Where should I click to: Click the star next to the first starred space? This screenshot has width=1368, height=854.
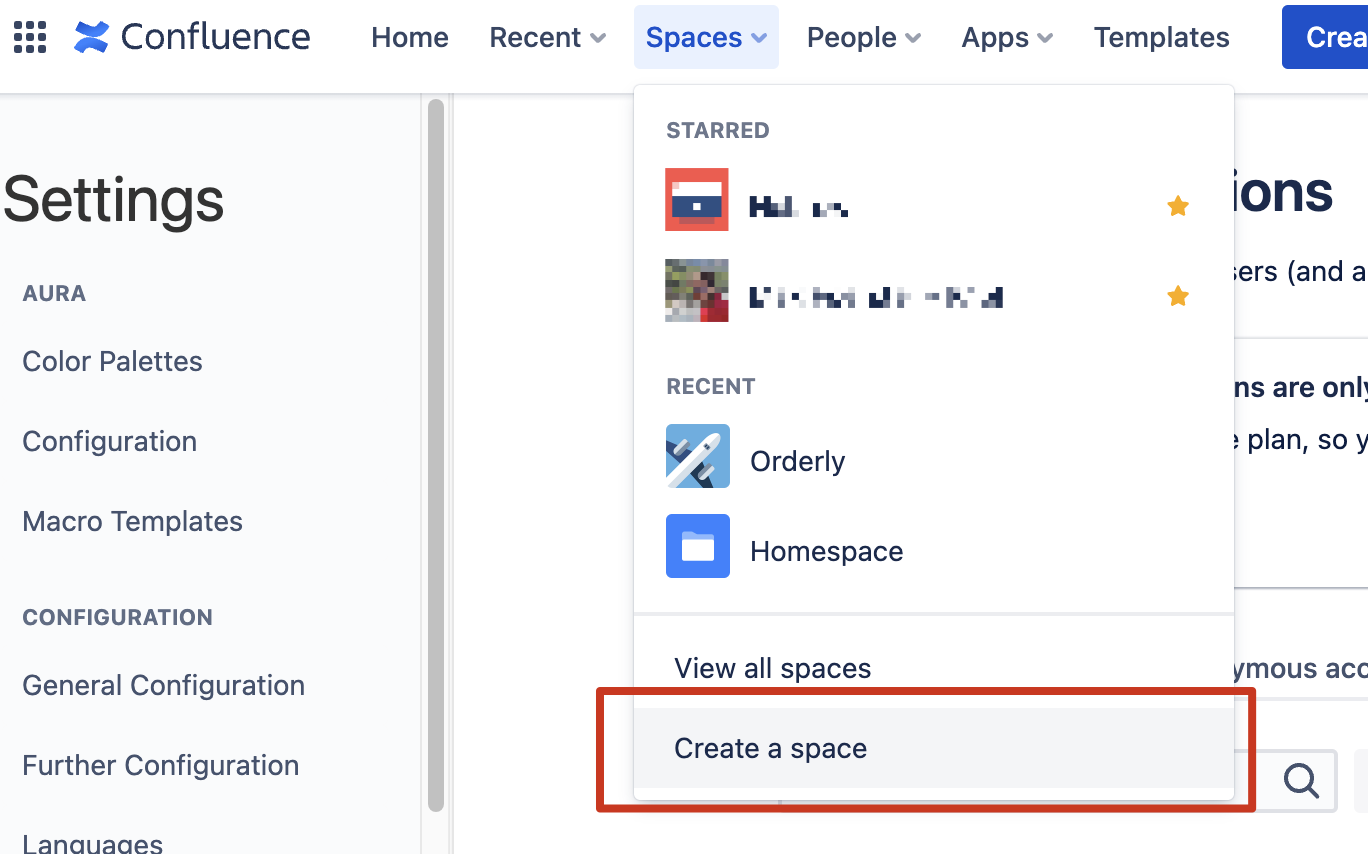click(1178, 205)
